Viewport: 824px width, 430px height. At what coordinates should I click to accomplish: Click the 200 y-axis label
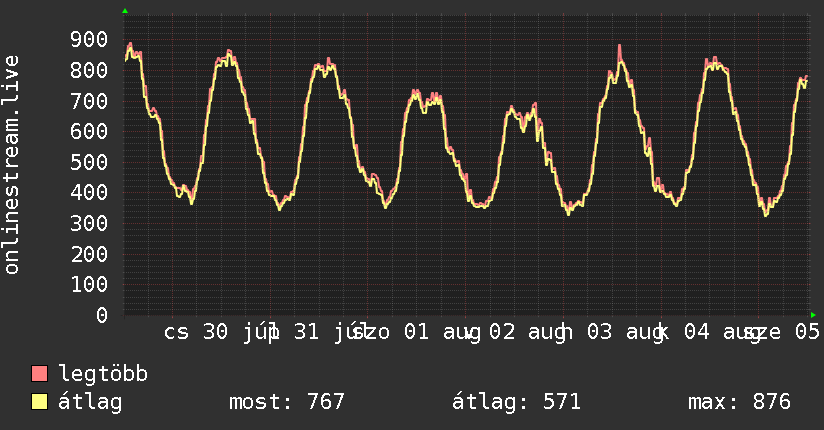click(x=89, y=254)
